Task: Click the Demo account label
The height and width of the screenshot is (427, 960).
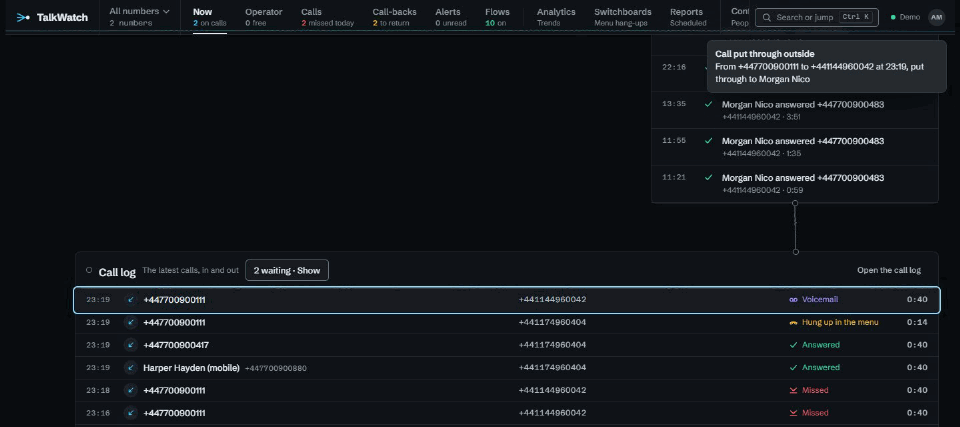Action: (909, 17)
